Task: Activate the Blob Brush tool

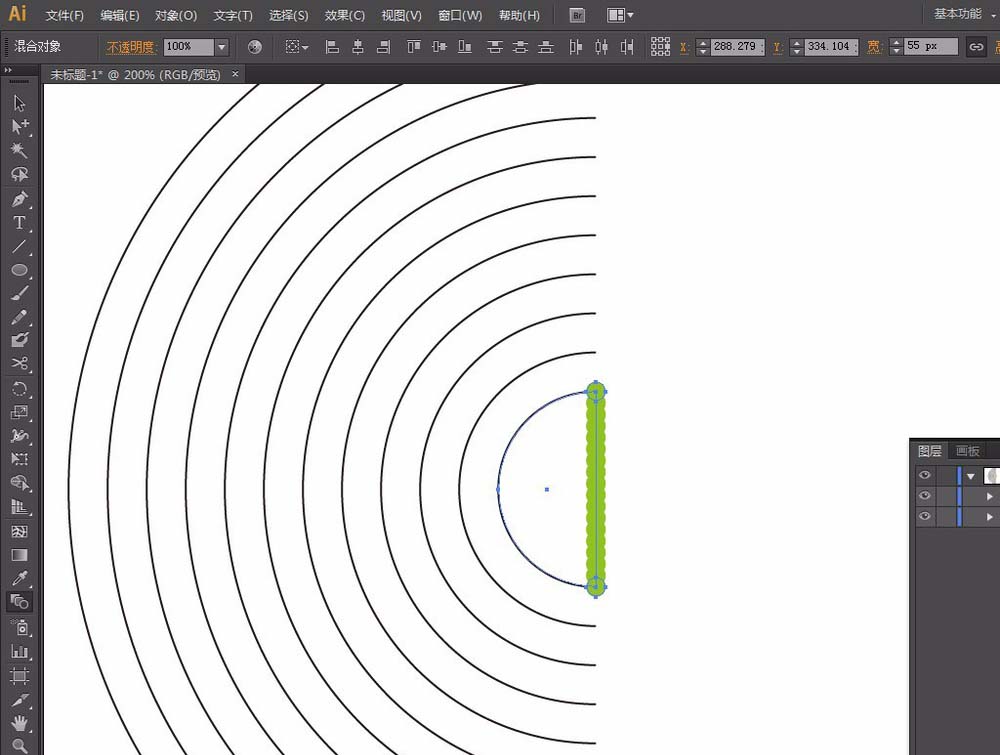Action: (x=19, y=340)
